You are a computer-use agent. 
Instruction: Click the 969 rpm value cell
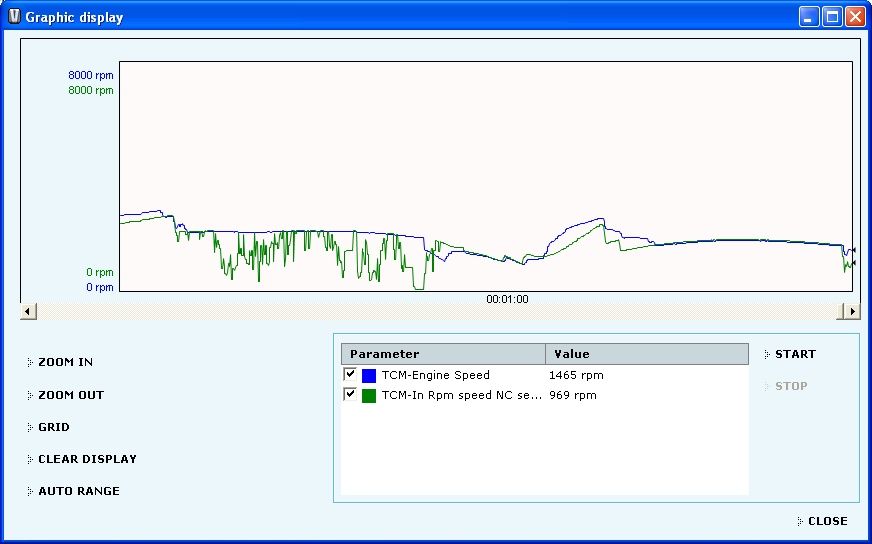[573, 395]
